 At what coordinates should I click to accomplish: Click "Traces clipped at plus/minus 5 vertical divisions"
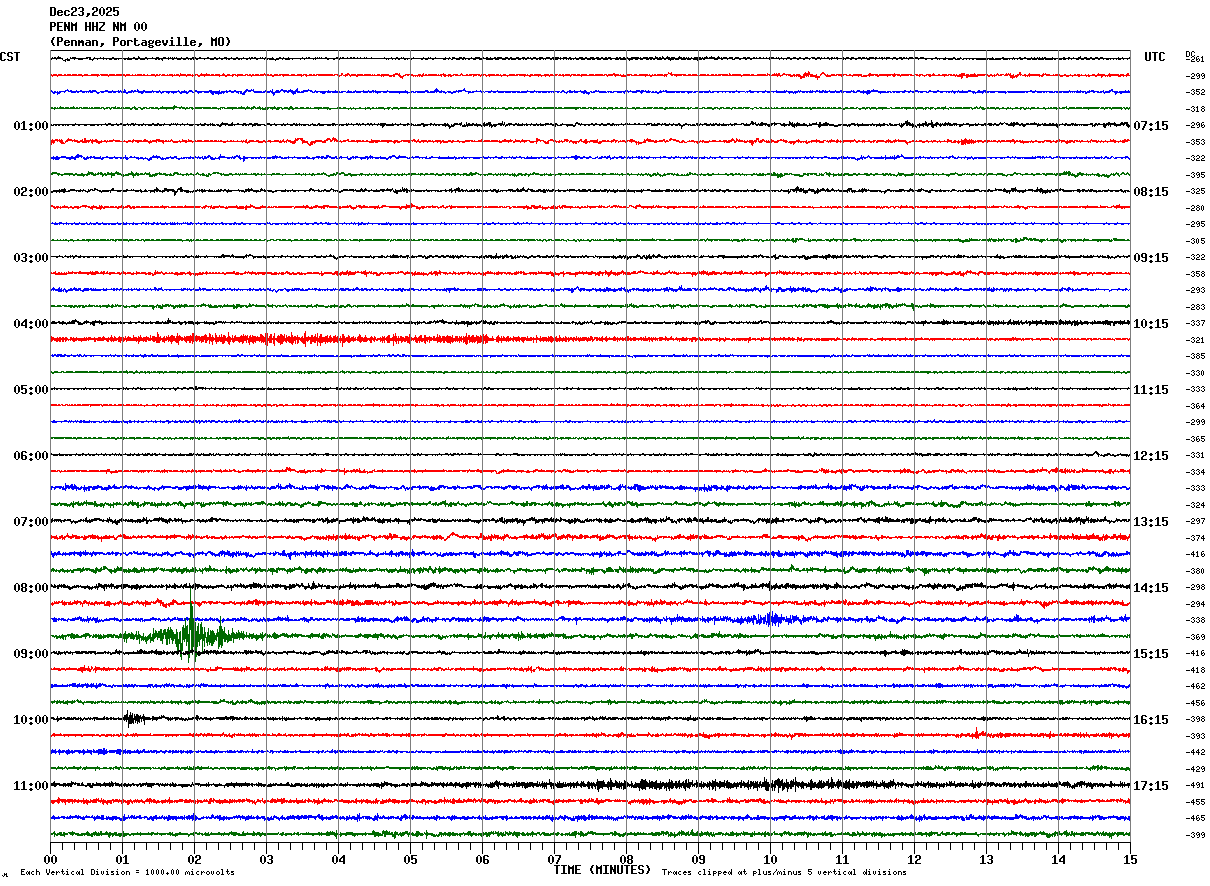(x=784, y=873)
